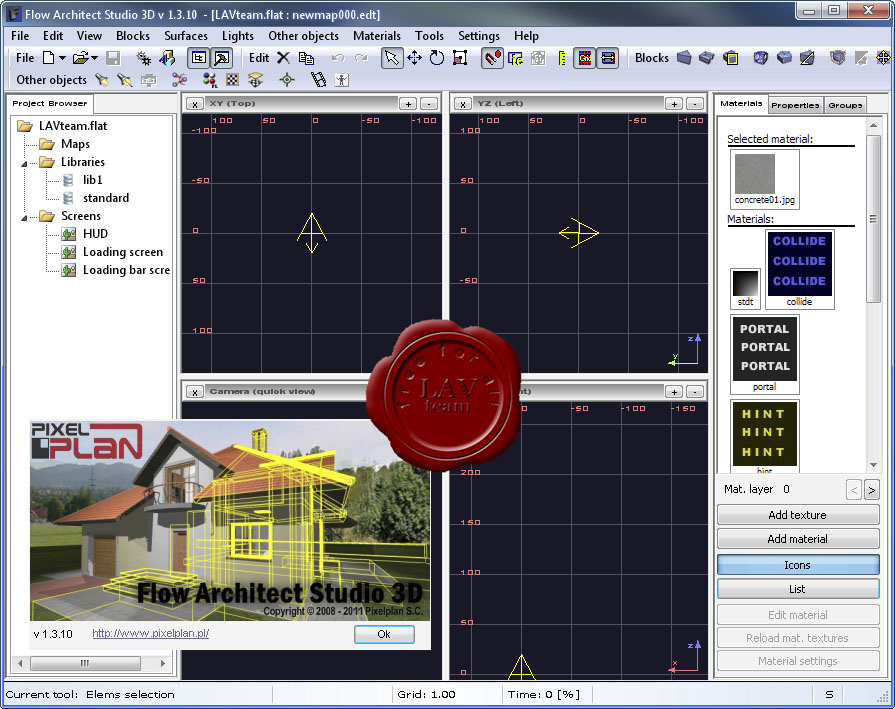Click the layered terrain icon
This screenshot has width=895, height=709.
click(x=255, y=80)
